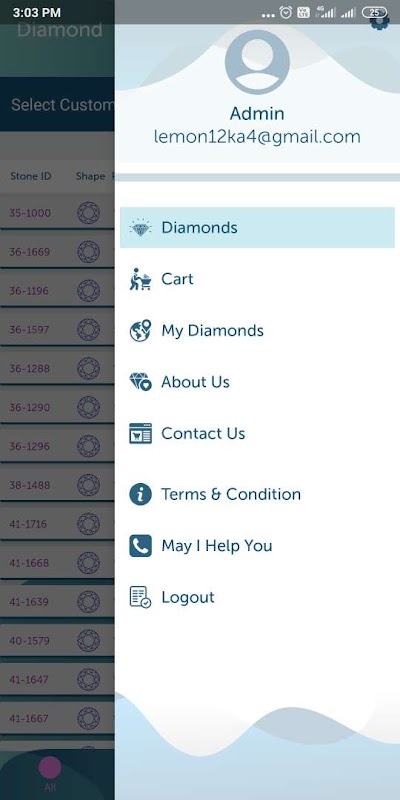Open the Diamonds menu item

click(257, 228)
